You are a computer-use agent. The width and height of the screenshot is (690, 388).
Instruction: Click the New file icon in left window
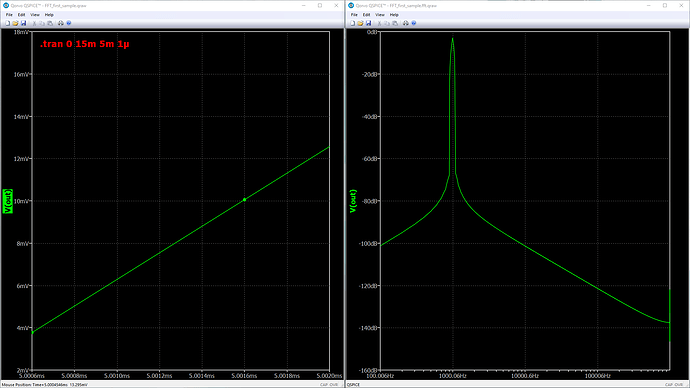[x=7, y=23]
